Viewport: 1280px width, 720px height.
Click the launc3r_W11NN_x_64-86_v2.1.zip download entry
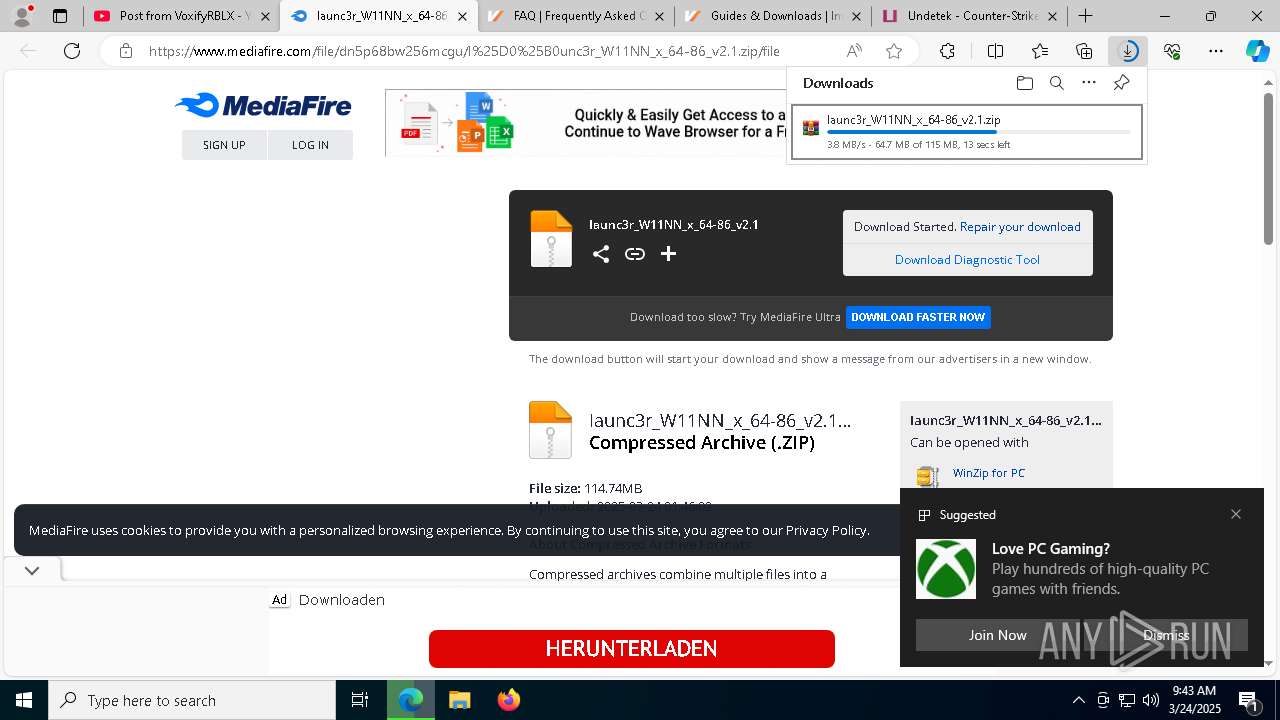(x=966, y=132)
